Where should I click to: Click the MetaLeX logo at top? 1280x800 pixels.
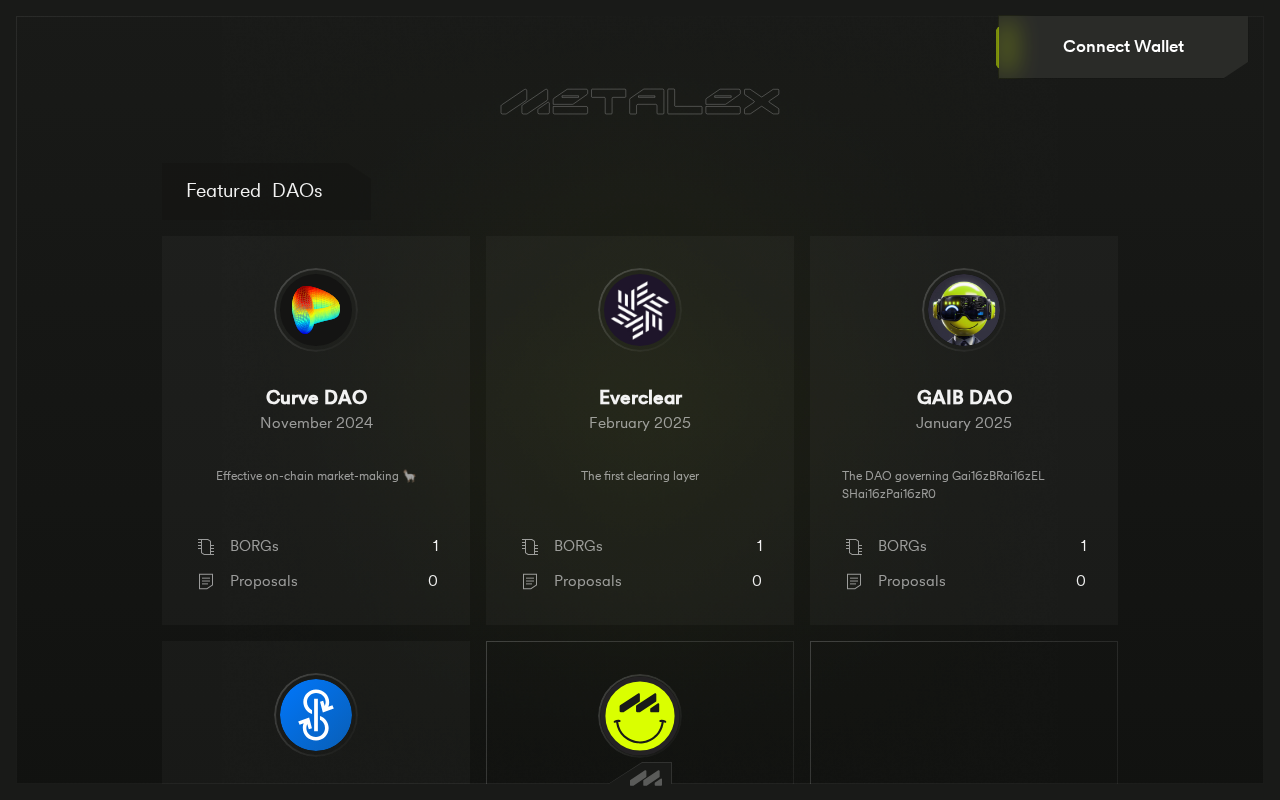tap(640, 102)
